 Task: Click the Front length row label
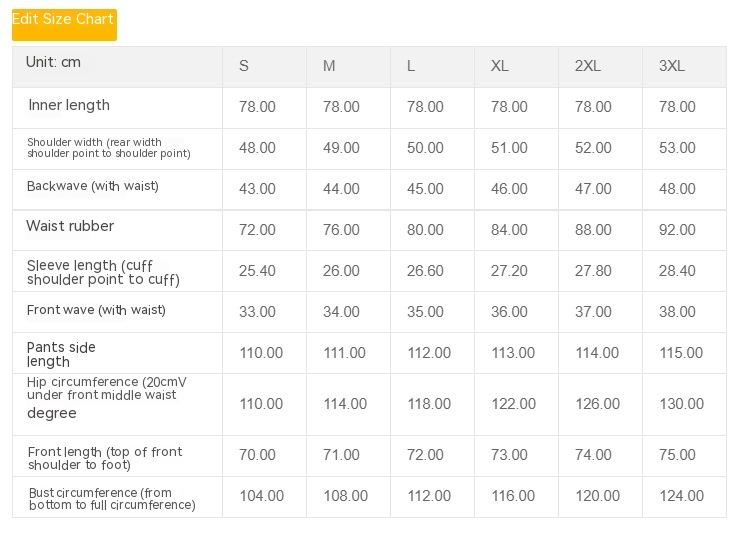pyautogui.click(x=105, y=458)
